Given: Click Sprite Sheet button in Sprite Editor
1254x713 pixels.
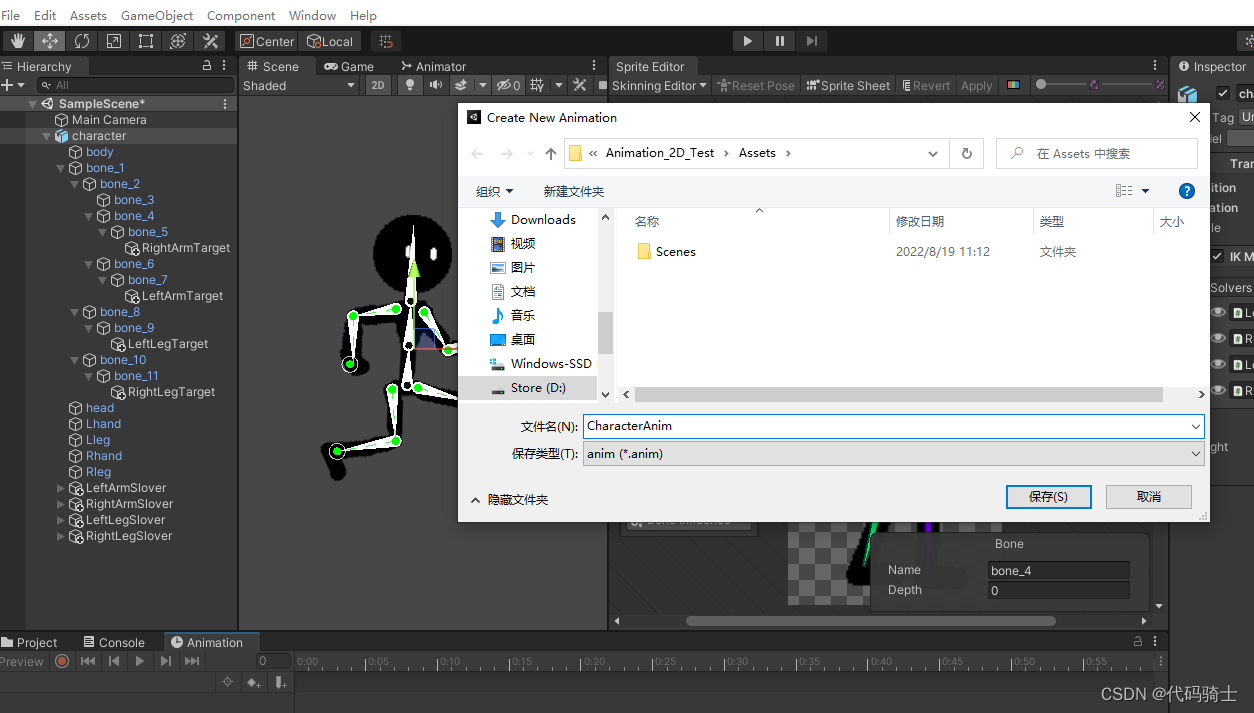Looking at the screenshot, I should pyautogui.click(x=848, y=85).
